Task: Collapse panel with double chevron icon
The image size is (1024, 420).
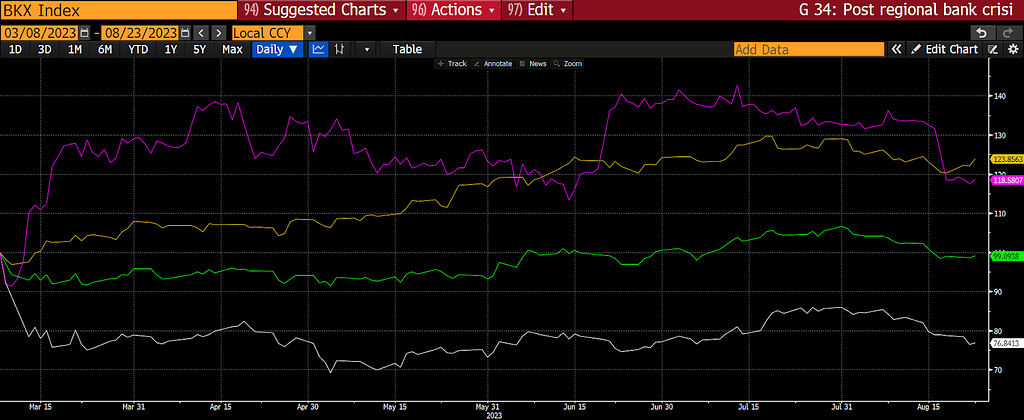Action: 897,50
